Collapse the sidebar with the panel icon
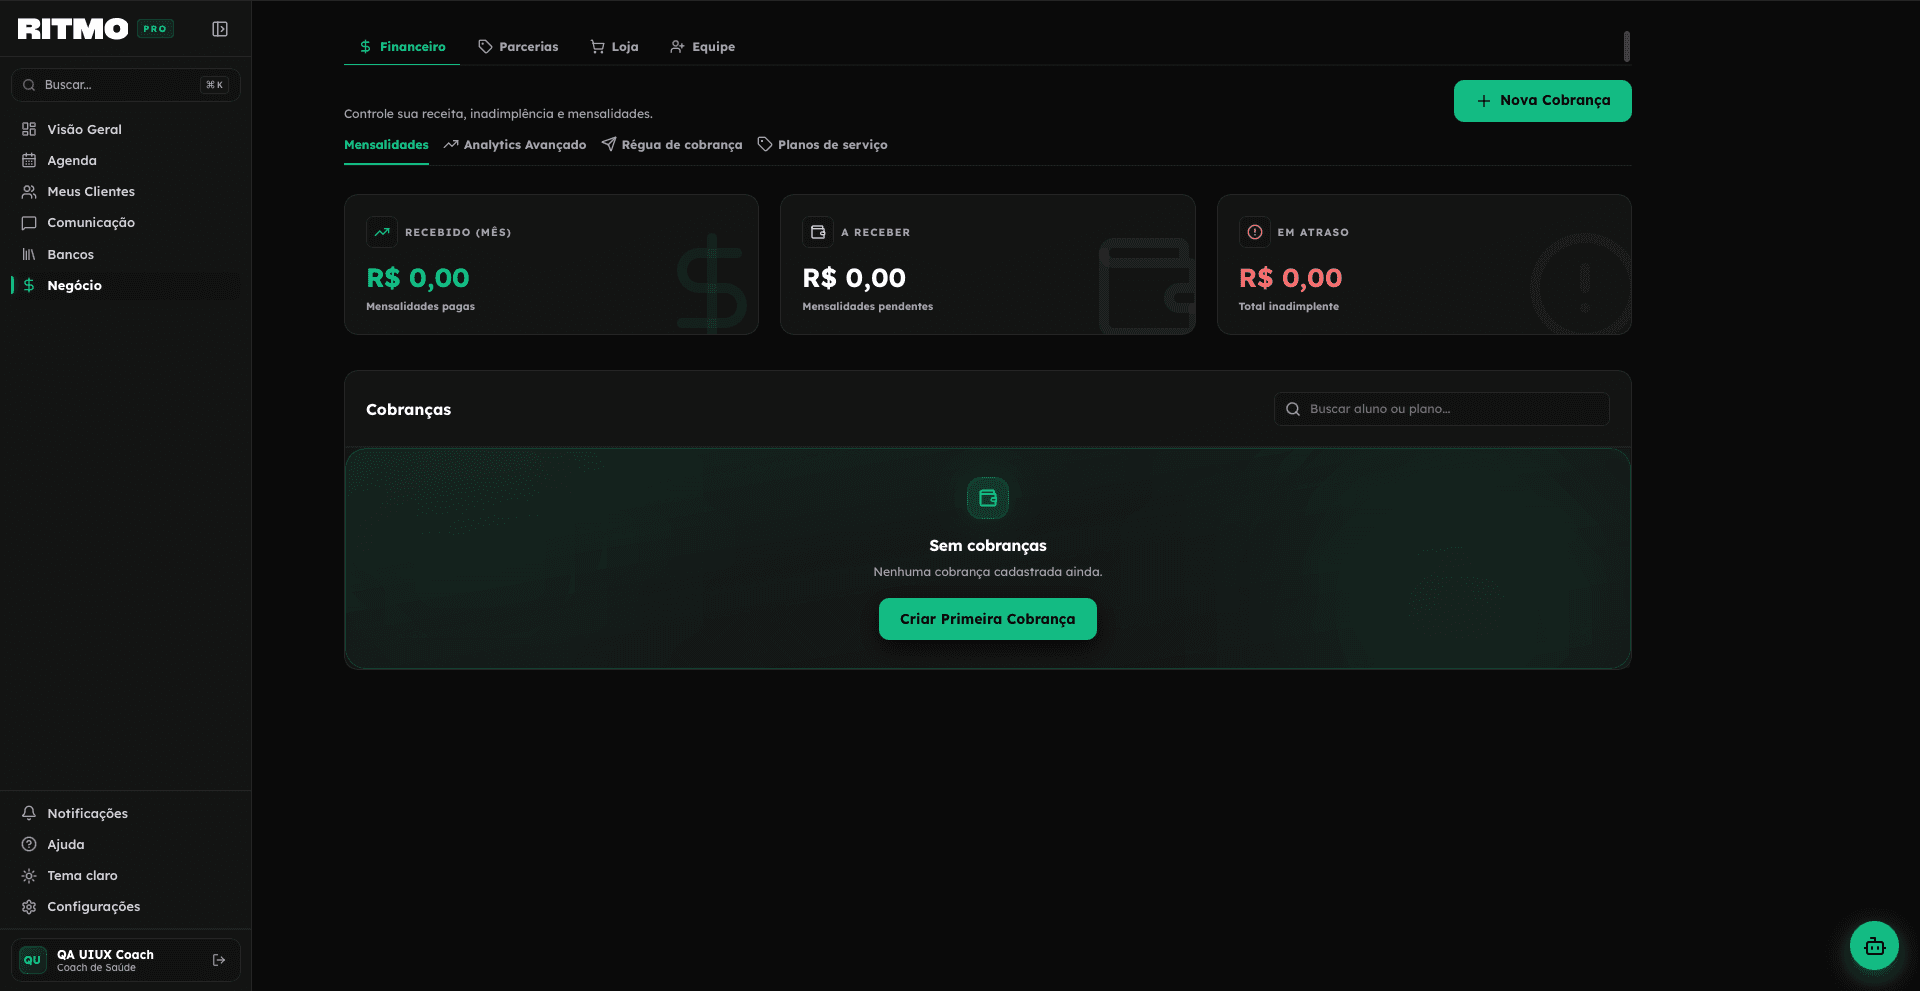1920x991 pixels. point(220,29)
